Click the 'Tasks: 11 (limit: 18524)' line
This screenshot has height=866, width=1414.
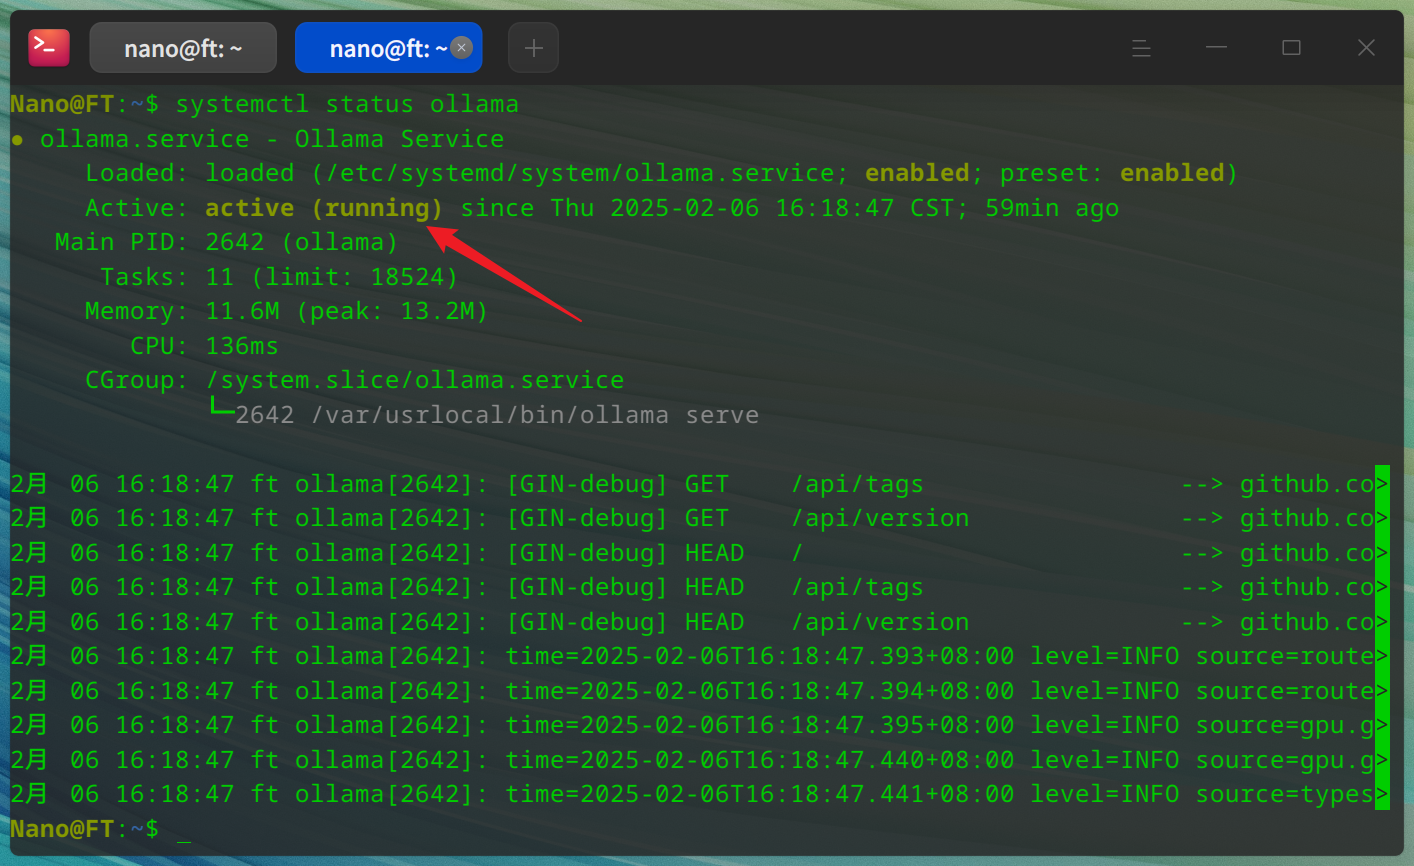tap(279, 277)
